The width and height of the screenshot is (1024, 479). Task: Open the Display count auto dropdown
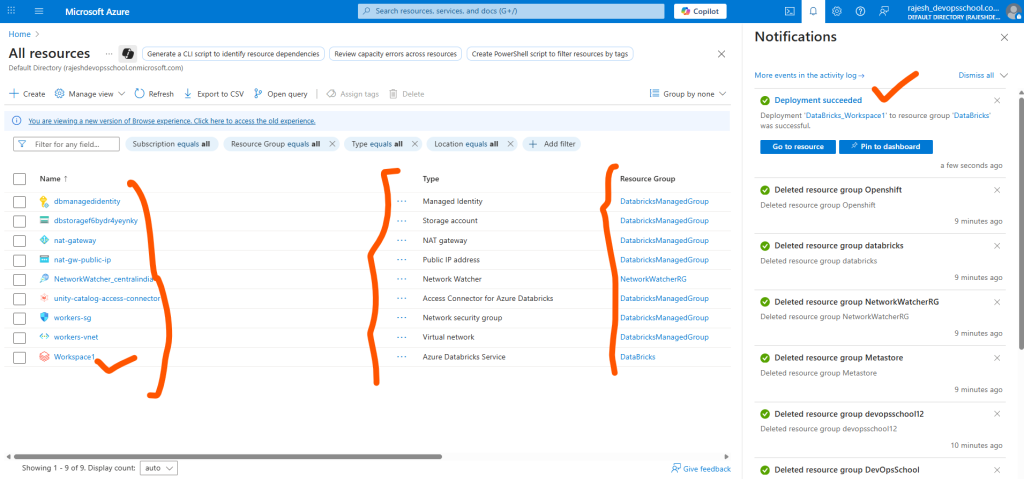[159, 469]
